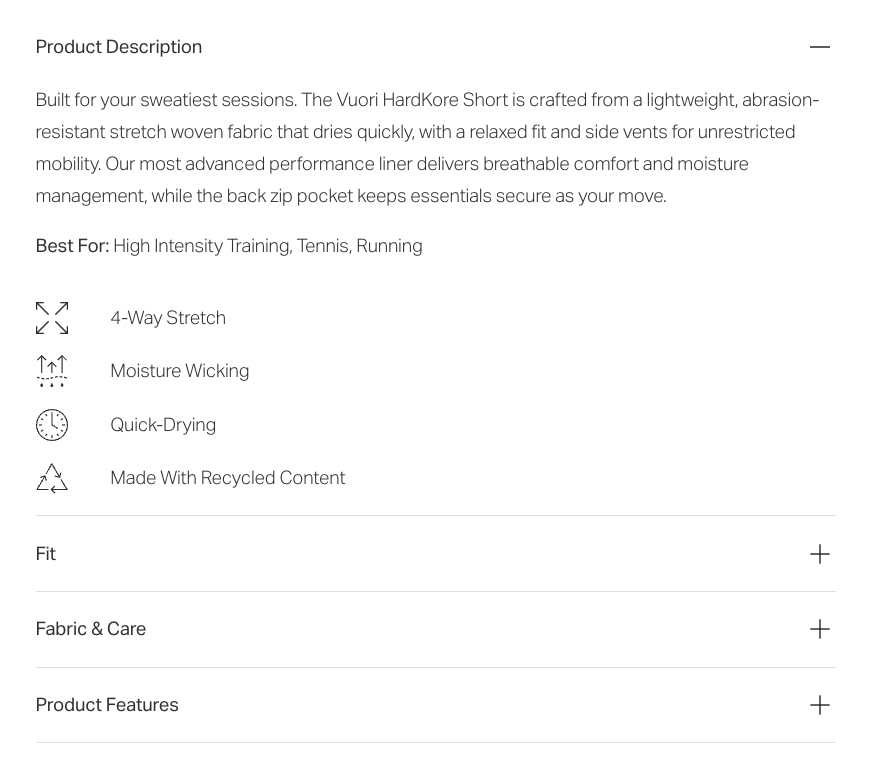Click the minus icon next to Product Description
The image size is (874, 778).
(x=820, y=47)
